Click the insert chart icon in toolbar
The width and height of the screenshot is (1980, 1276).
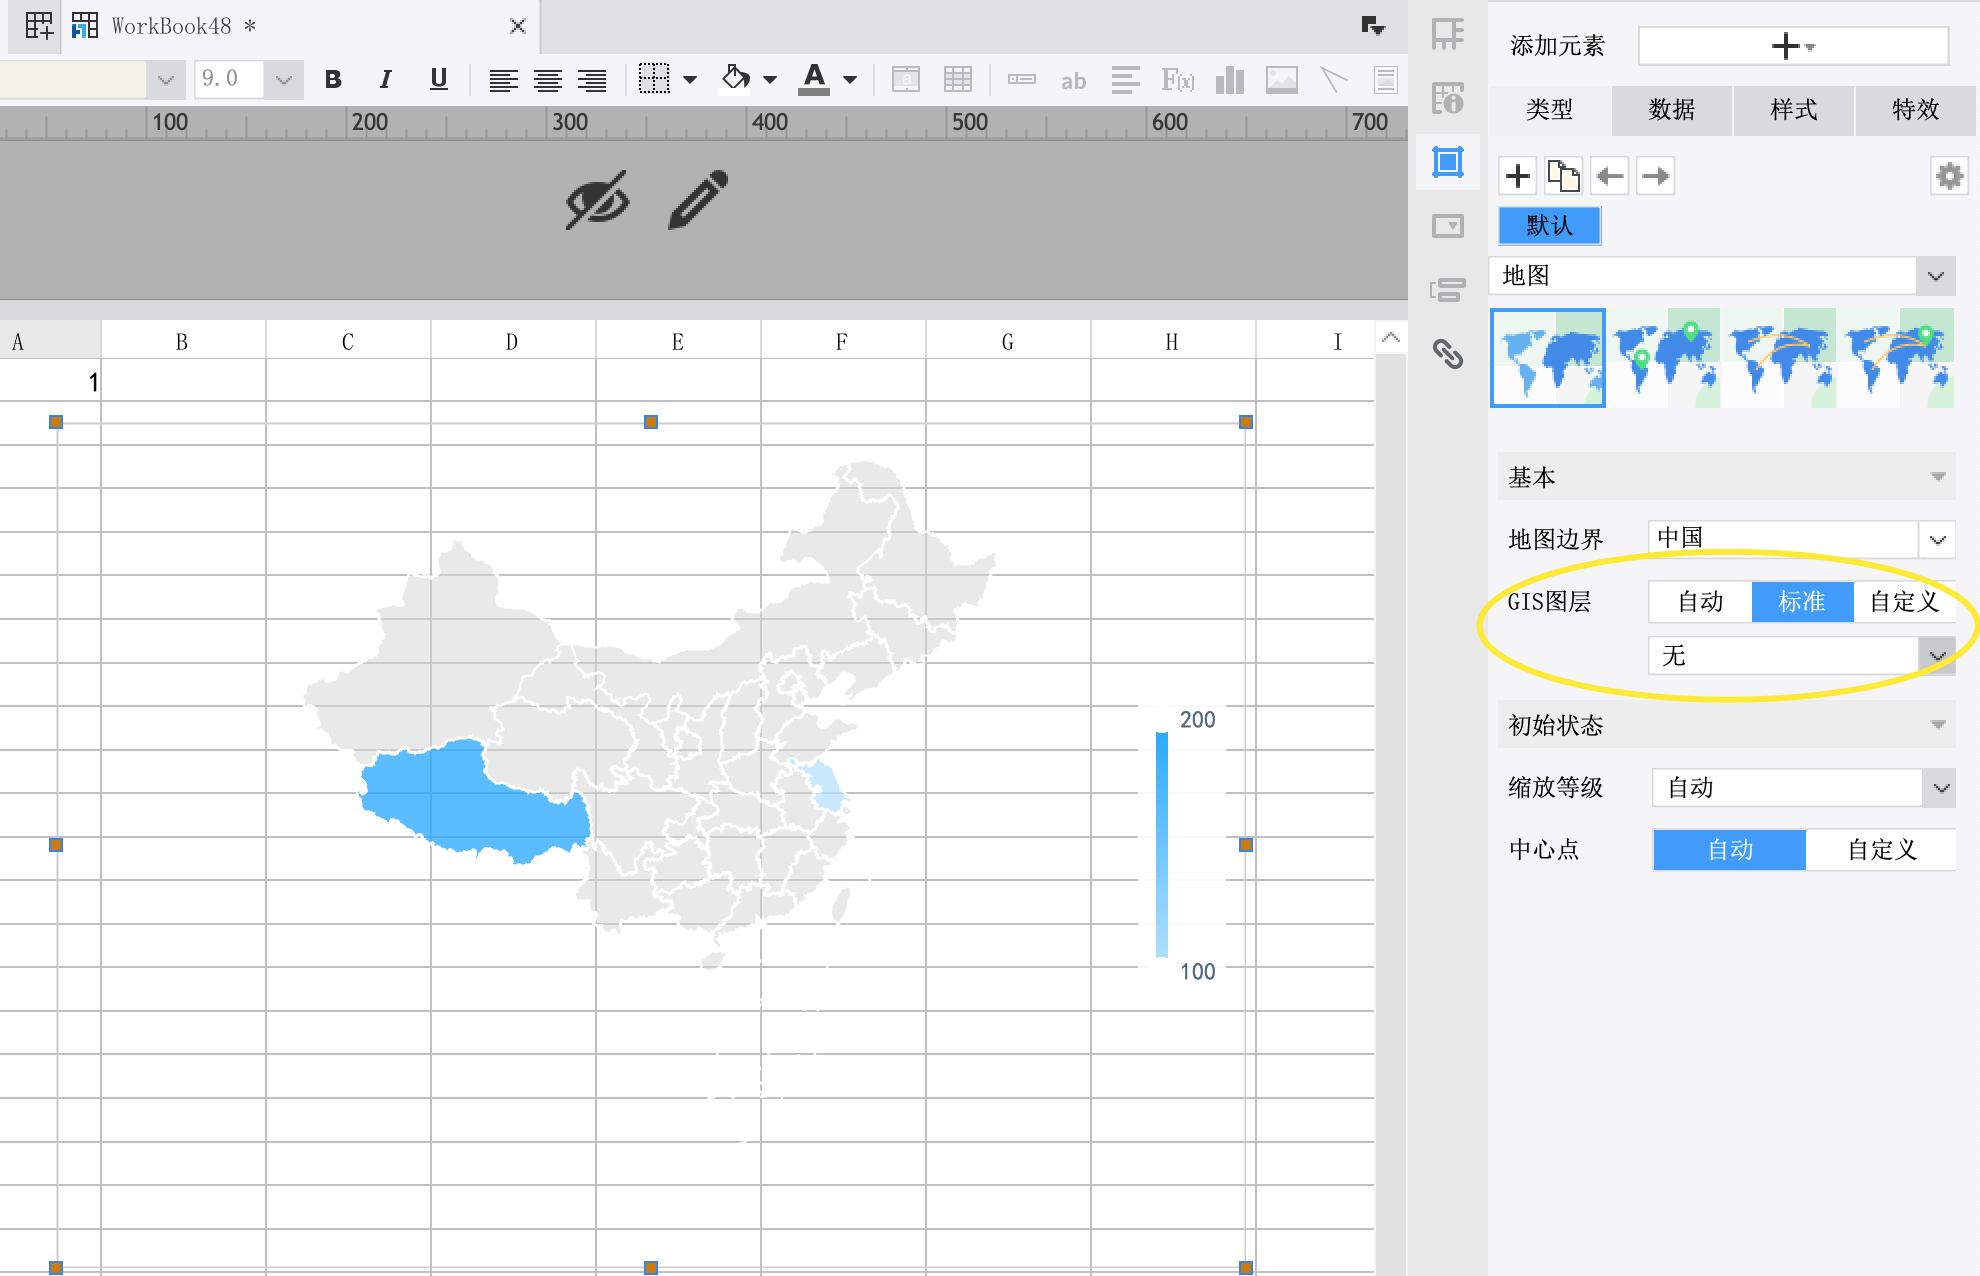click(x=1230, y=79)
